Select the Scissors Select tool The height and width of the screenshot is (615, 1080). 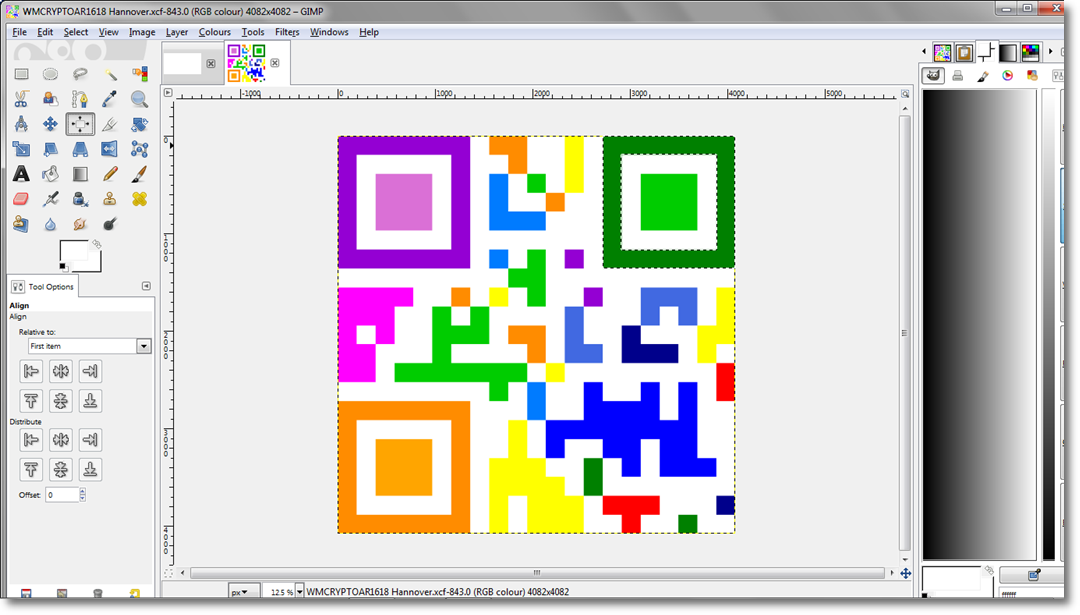point(21,99)
